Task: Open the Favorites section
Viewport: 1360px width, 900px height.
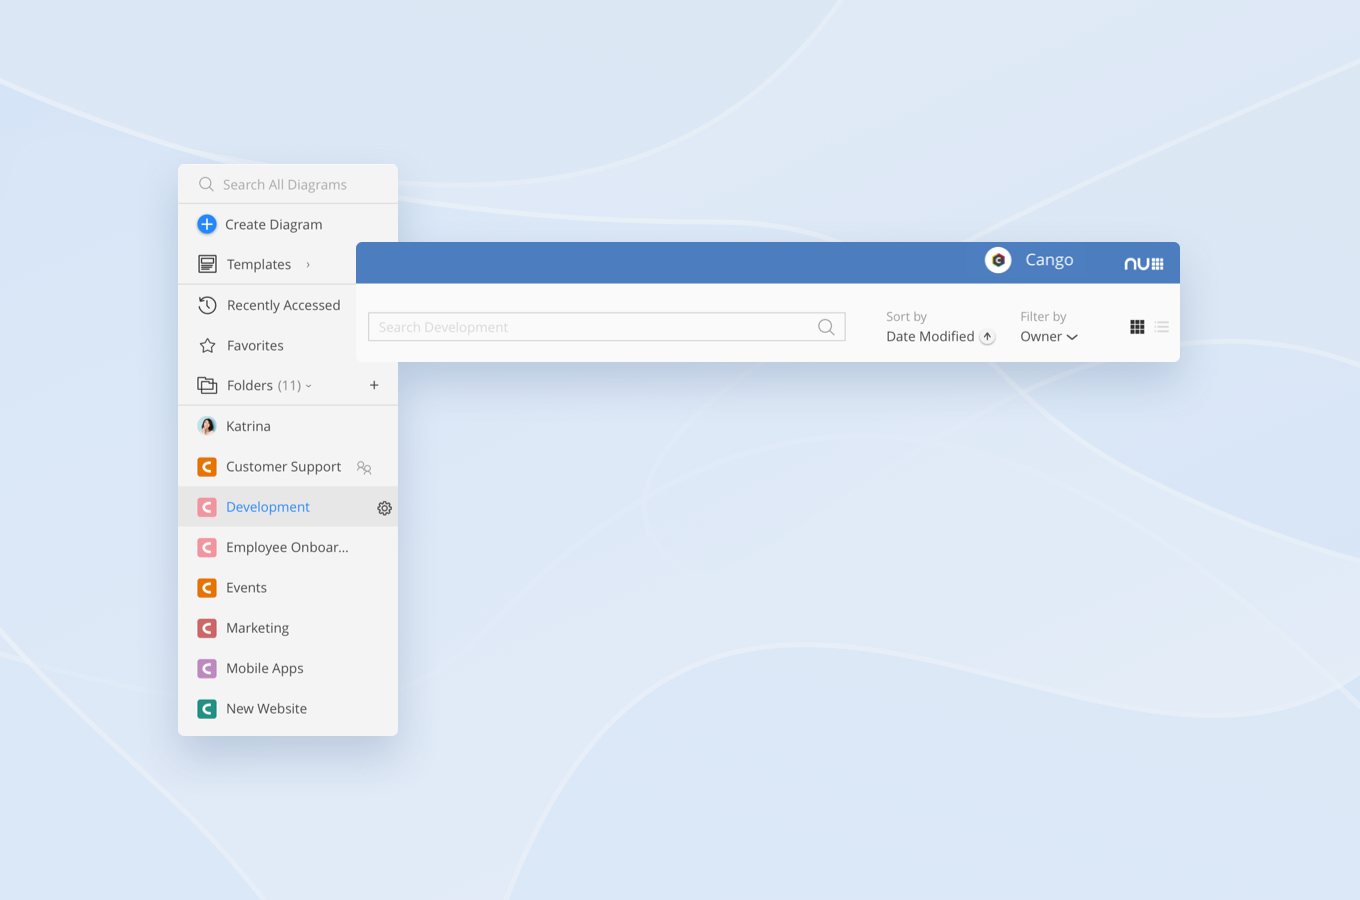Action: pyautogui.click(x=255, y=345)
